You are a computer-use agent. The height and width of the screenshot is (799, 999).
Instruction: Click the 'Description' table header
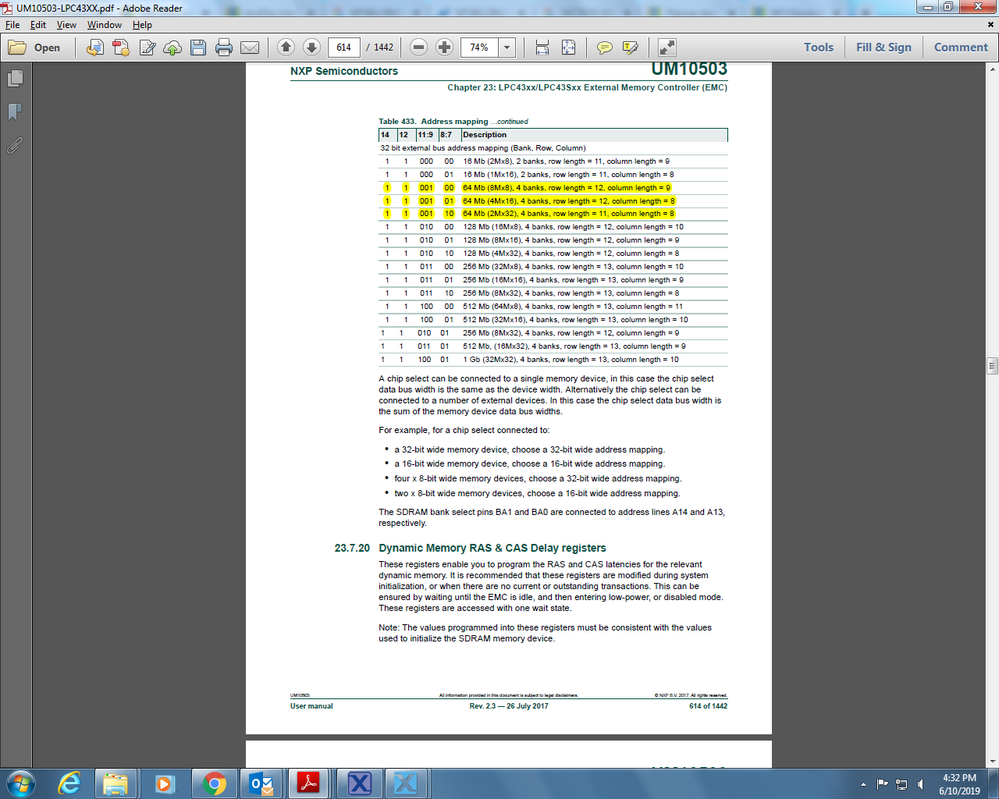click(x=484, y=135)
